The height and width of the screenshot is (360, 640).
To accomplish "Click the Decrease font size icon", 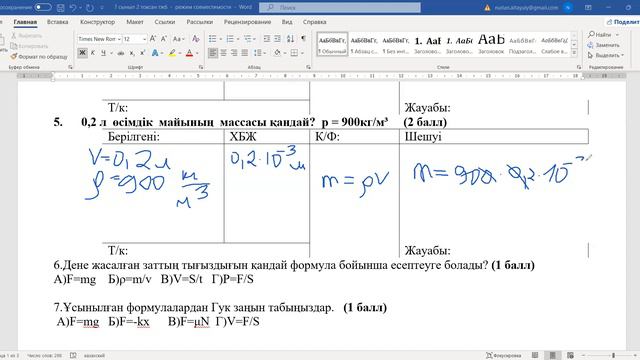I will (164, 39).
